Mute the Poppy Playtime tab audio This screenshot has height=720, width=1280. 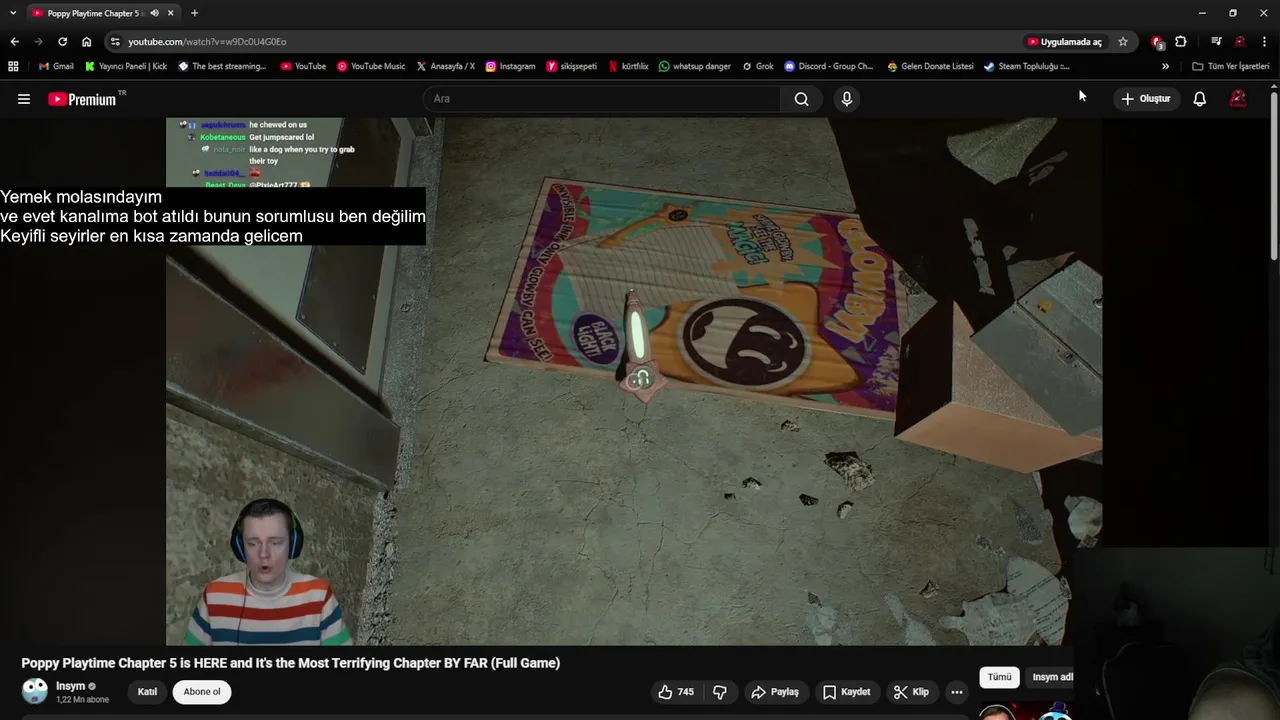click(x=154, y=13)
